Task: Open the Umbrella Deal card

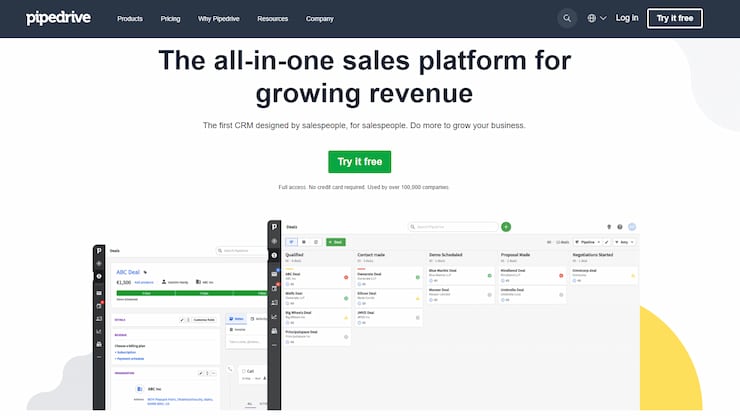Action: point(532,295)
